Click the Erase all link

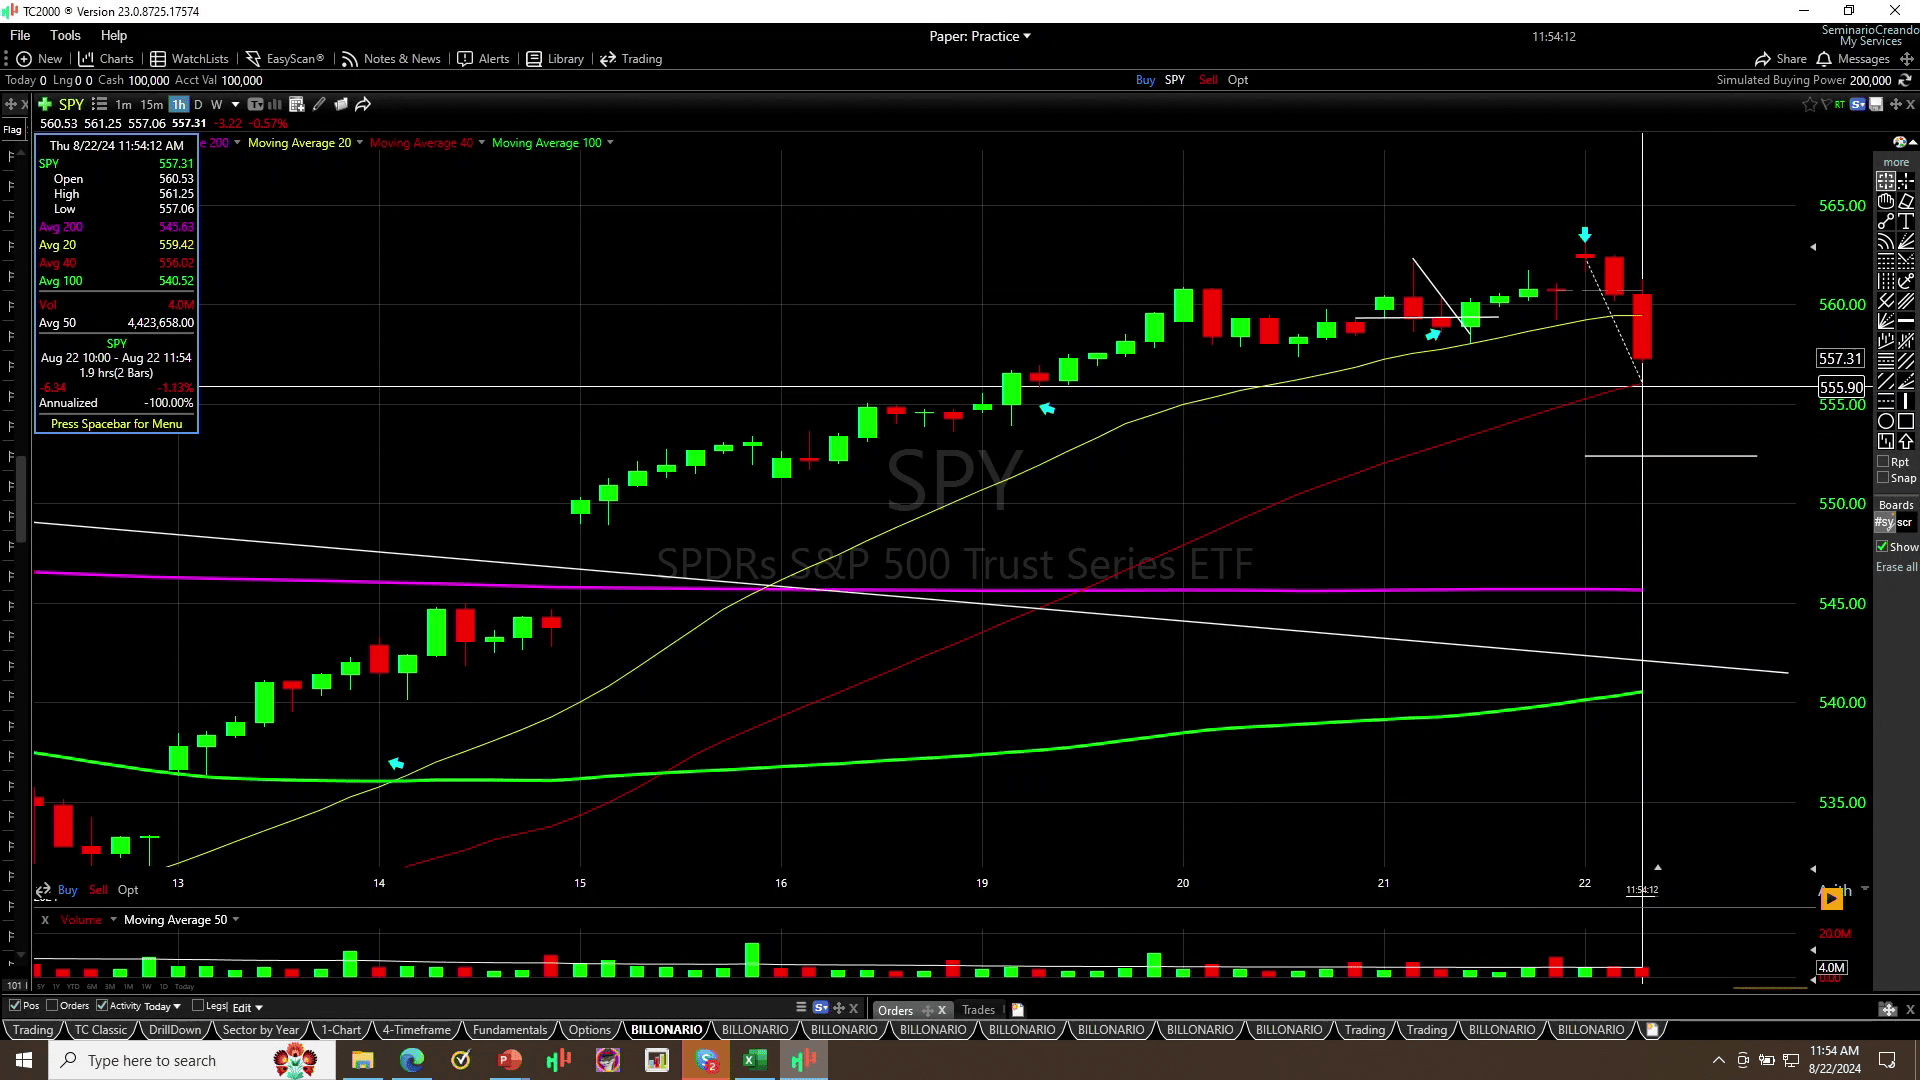pyautogui.click(x=1896, y=567)
